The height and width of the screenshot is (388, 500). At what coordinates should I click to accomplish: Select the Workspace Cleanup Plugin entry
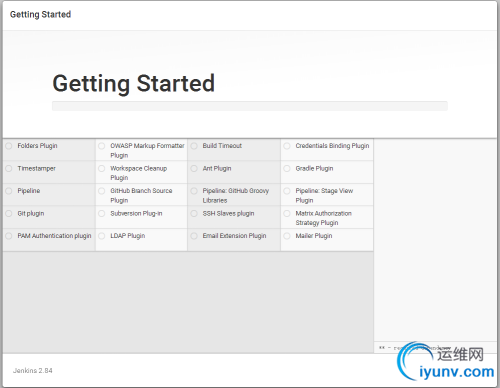[x=141, y=173]
